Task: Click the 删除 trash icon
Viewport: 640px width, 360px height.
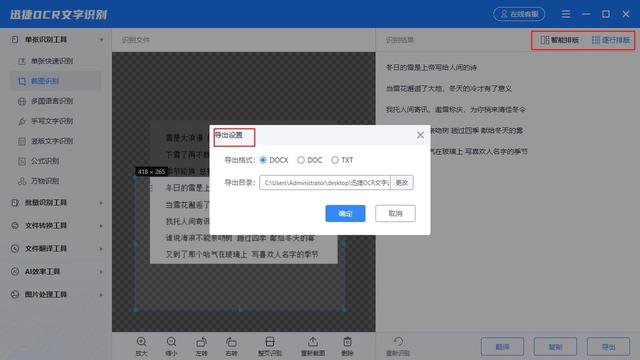Action: click(347, 342)
